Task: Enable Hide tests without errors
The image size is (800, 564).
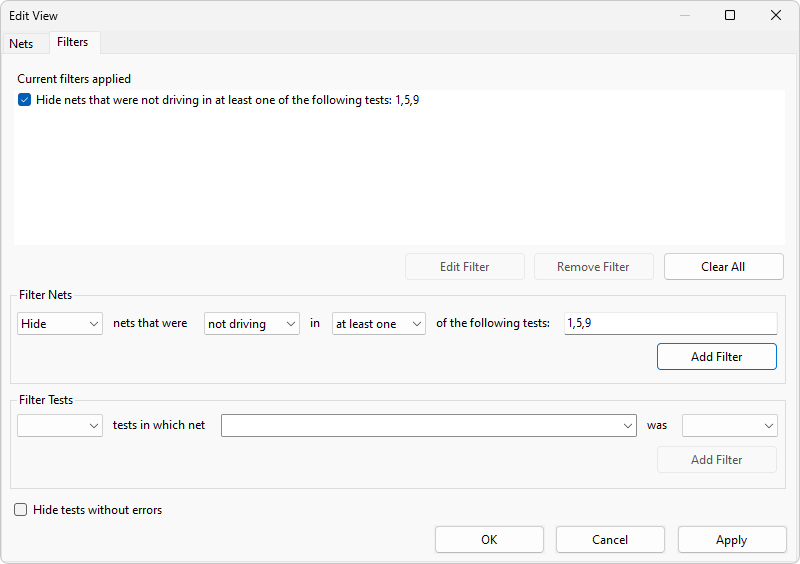Action: coord(21,510)
